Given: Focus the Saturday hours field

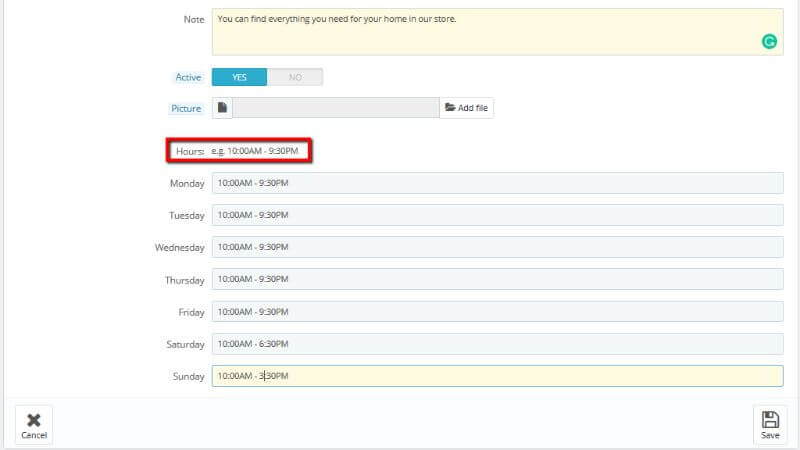Looking at the screenshot, I should (497, 344).
